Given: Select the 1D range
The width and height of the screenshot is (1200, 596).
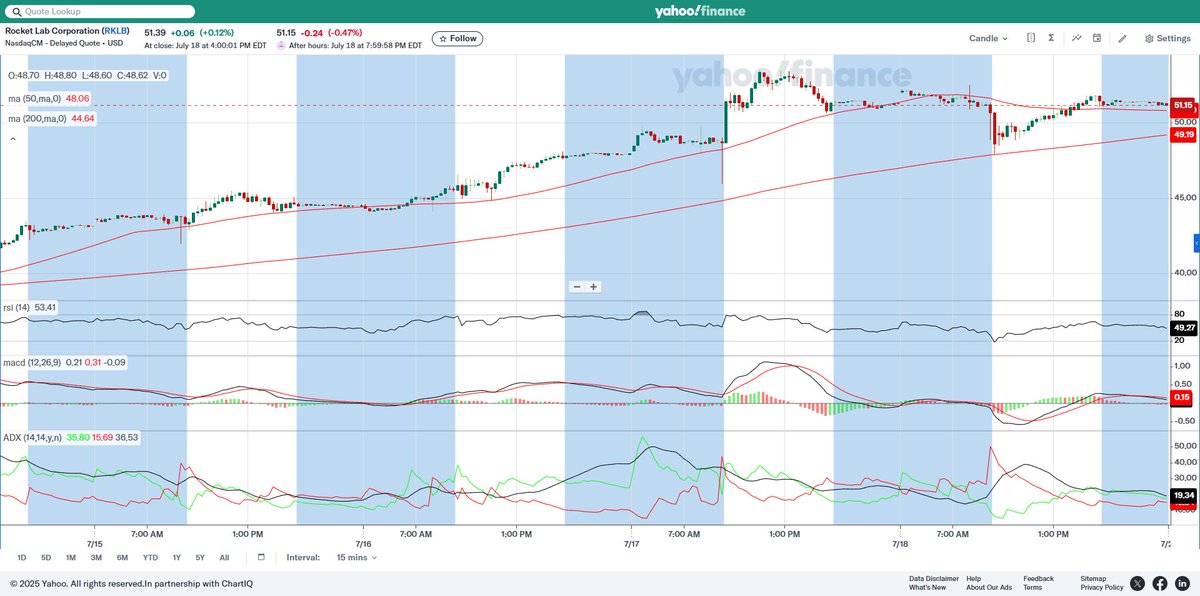Looking at the screenshot, I should [22, 557].
